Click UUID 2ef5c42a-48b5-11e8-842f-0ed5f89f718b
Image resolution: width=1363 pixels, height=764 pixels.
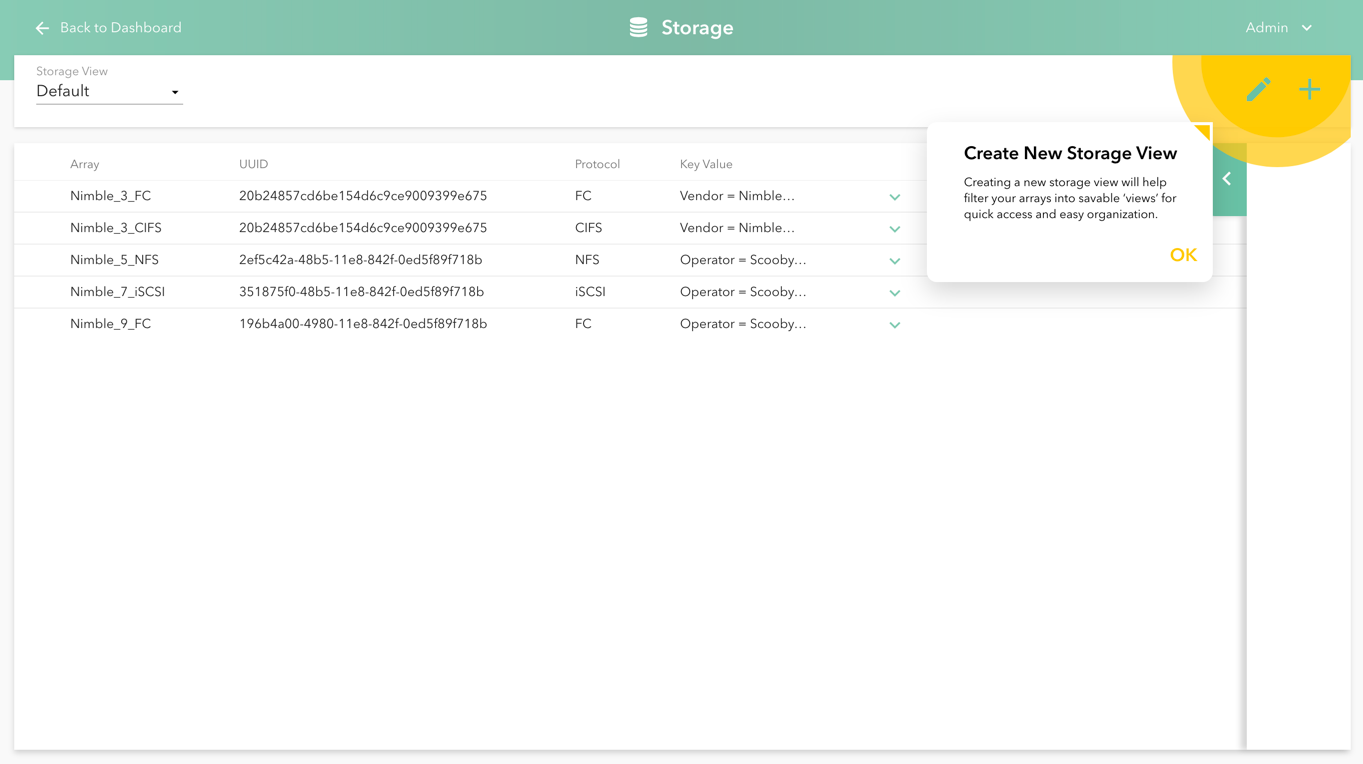click(x=360, y=260)
